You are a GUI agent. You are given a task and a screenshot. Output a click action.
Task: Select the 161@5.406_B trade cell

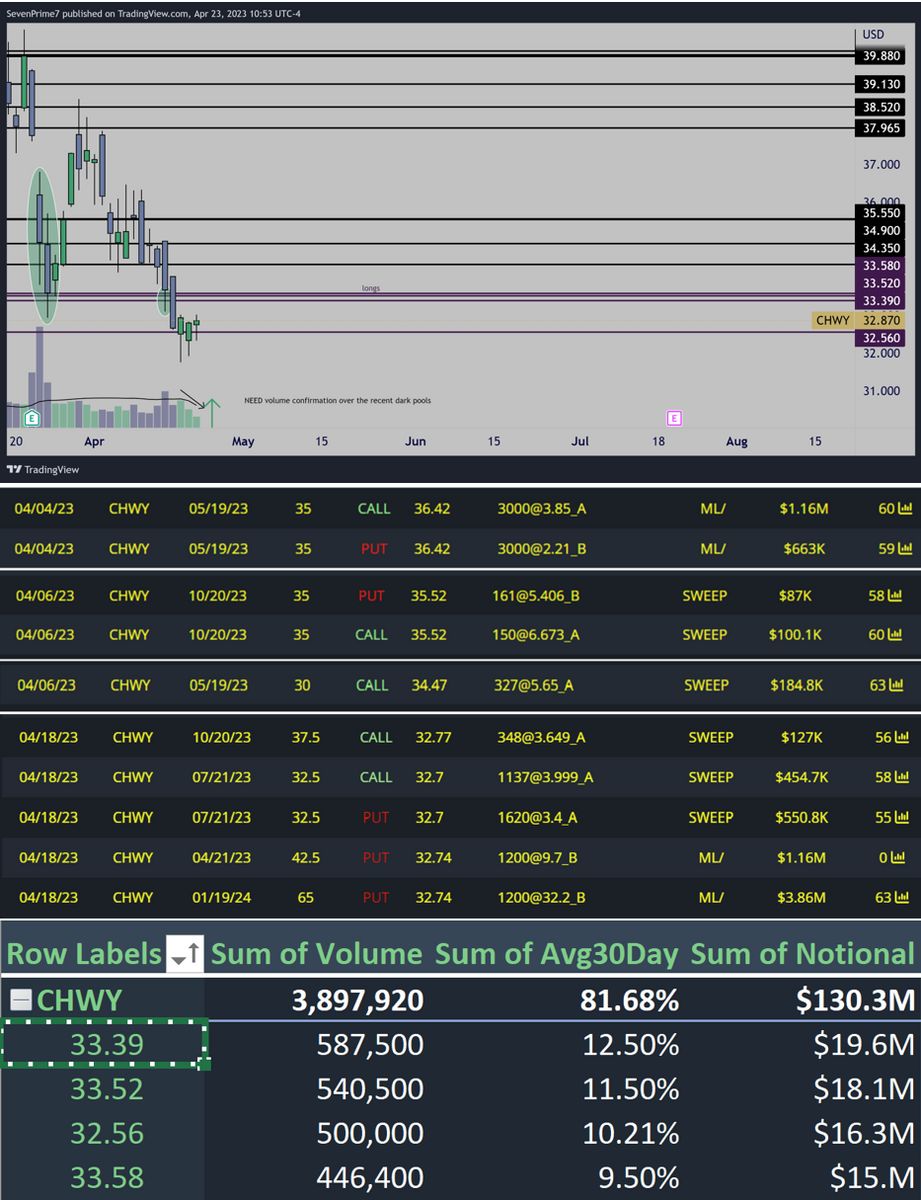click(x=538, y=596)
